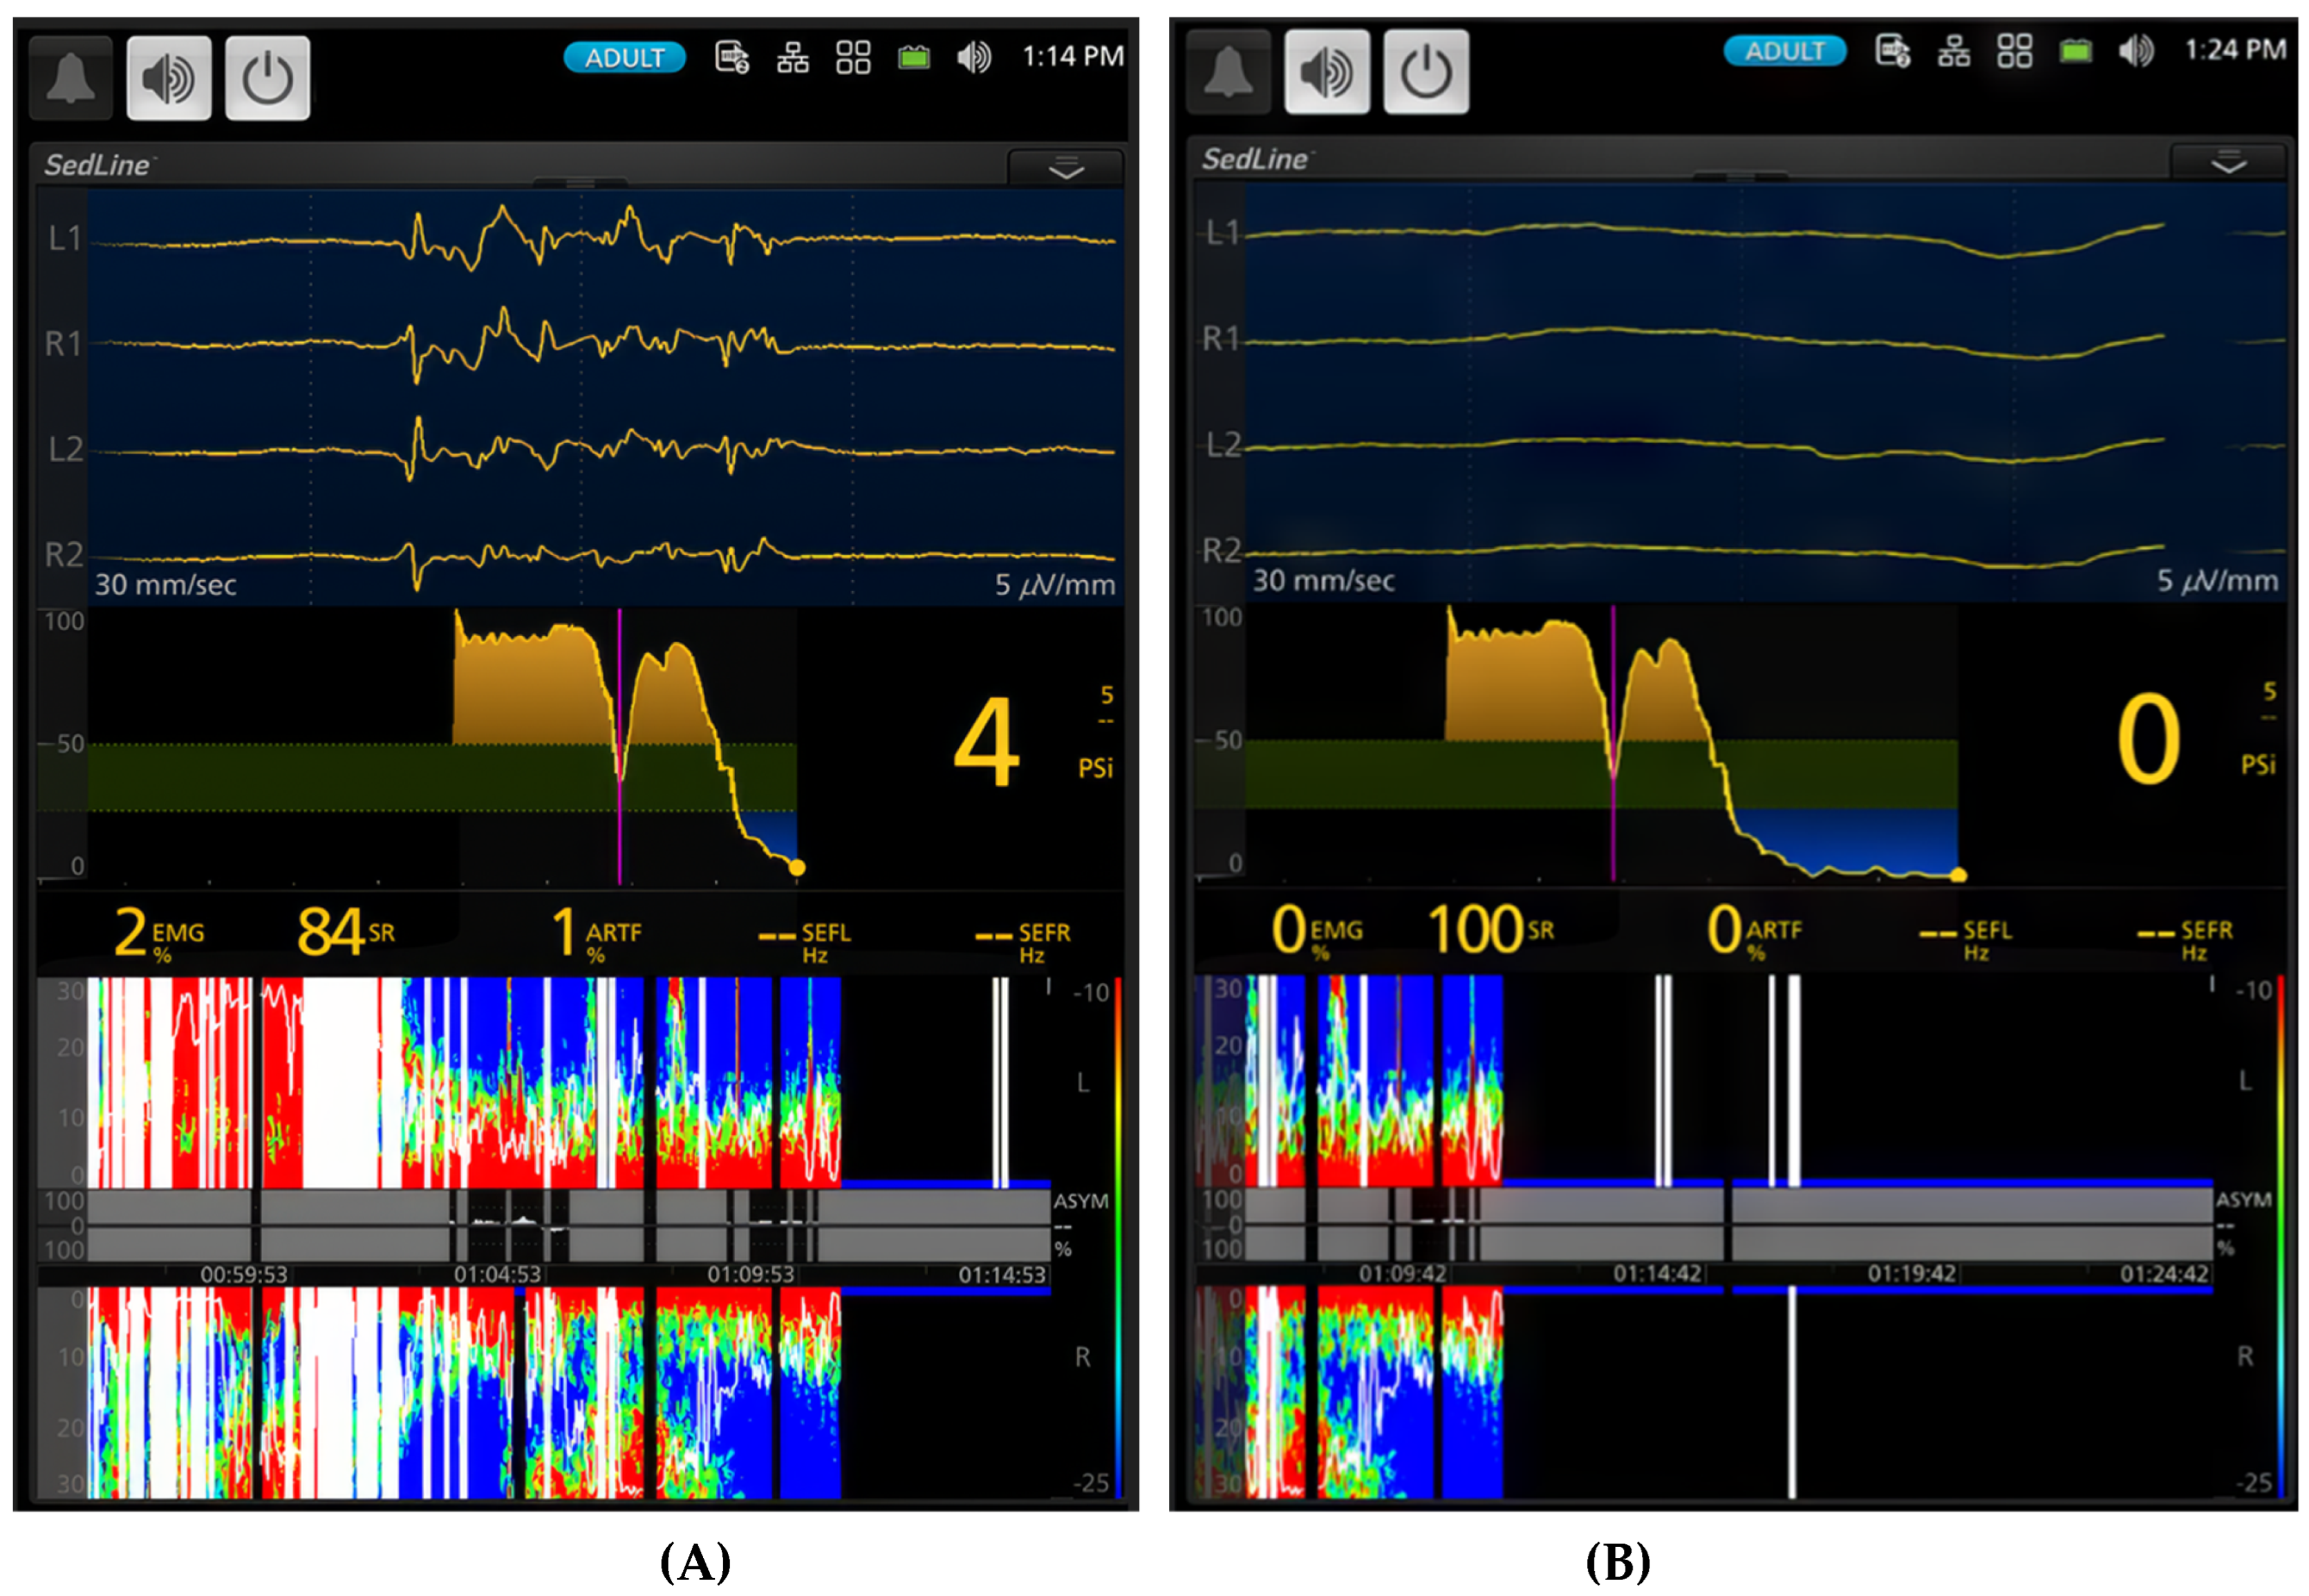Expand the SedLine panel chevron in left monitor
The width and height of the screenshot is (2309, 1596).
tap(1066, 169)
